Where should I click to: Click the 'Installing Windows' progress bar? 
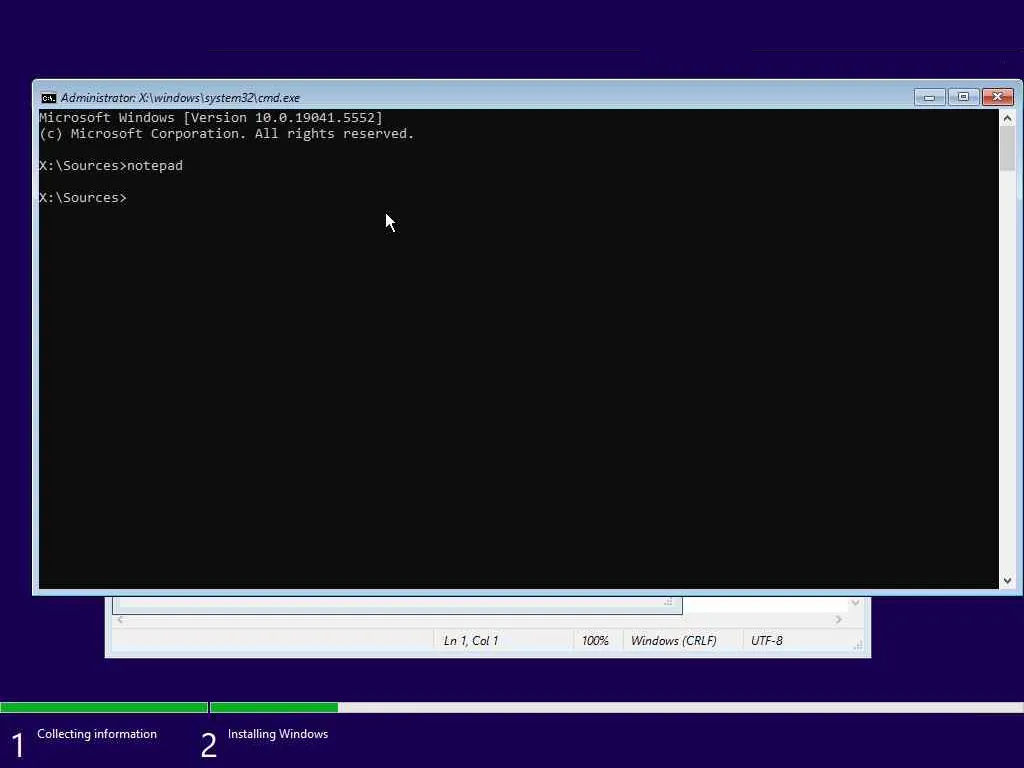click(616, 707)
